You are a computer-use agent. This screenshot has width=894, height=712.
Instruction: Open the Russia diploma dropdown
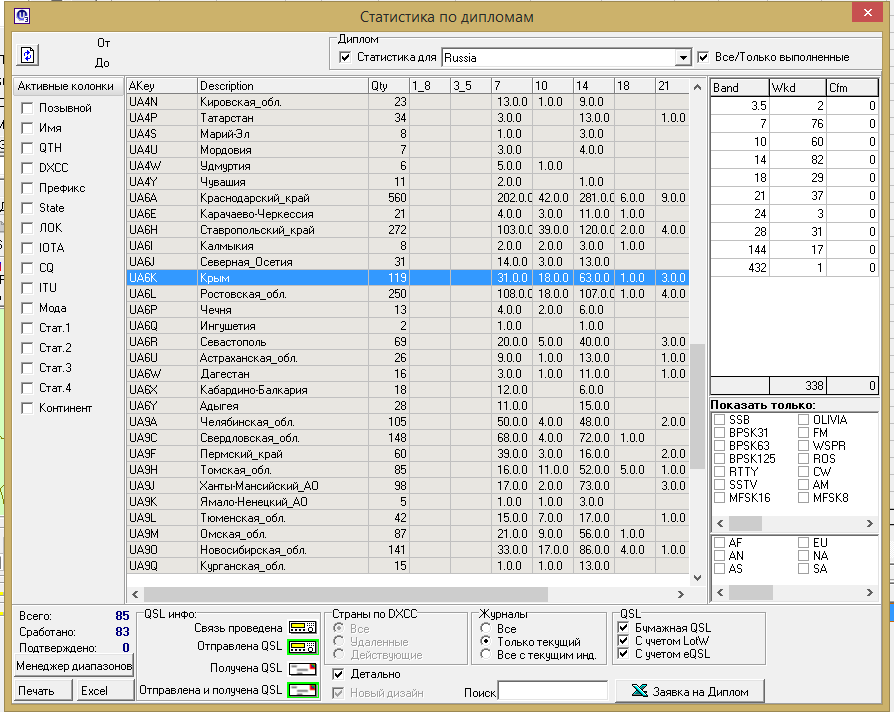click(x=683, y=58)
